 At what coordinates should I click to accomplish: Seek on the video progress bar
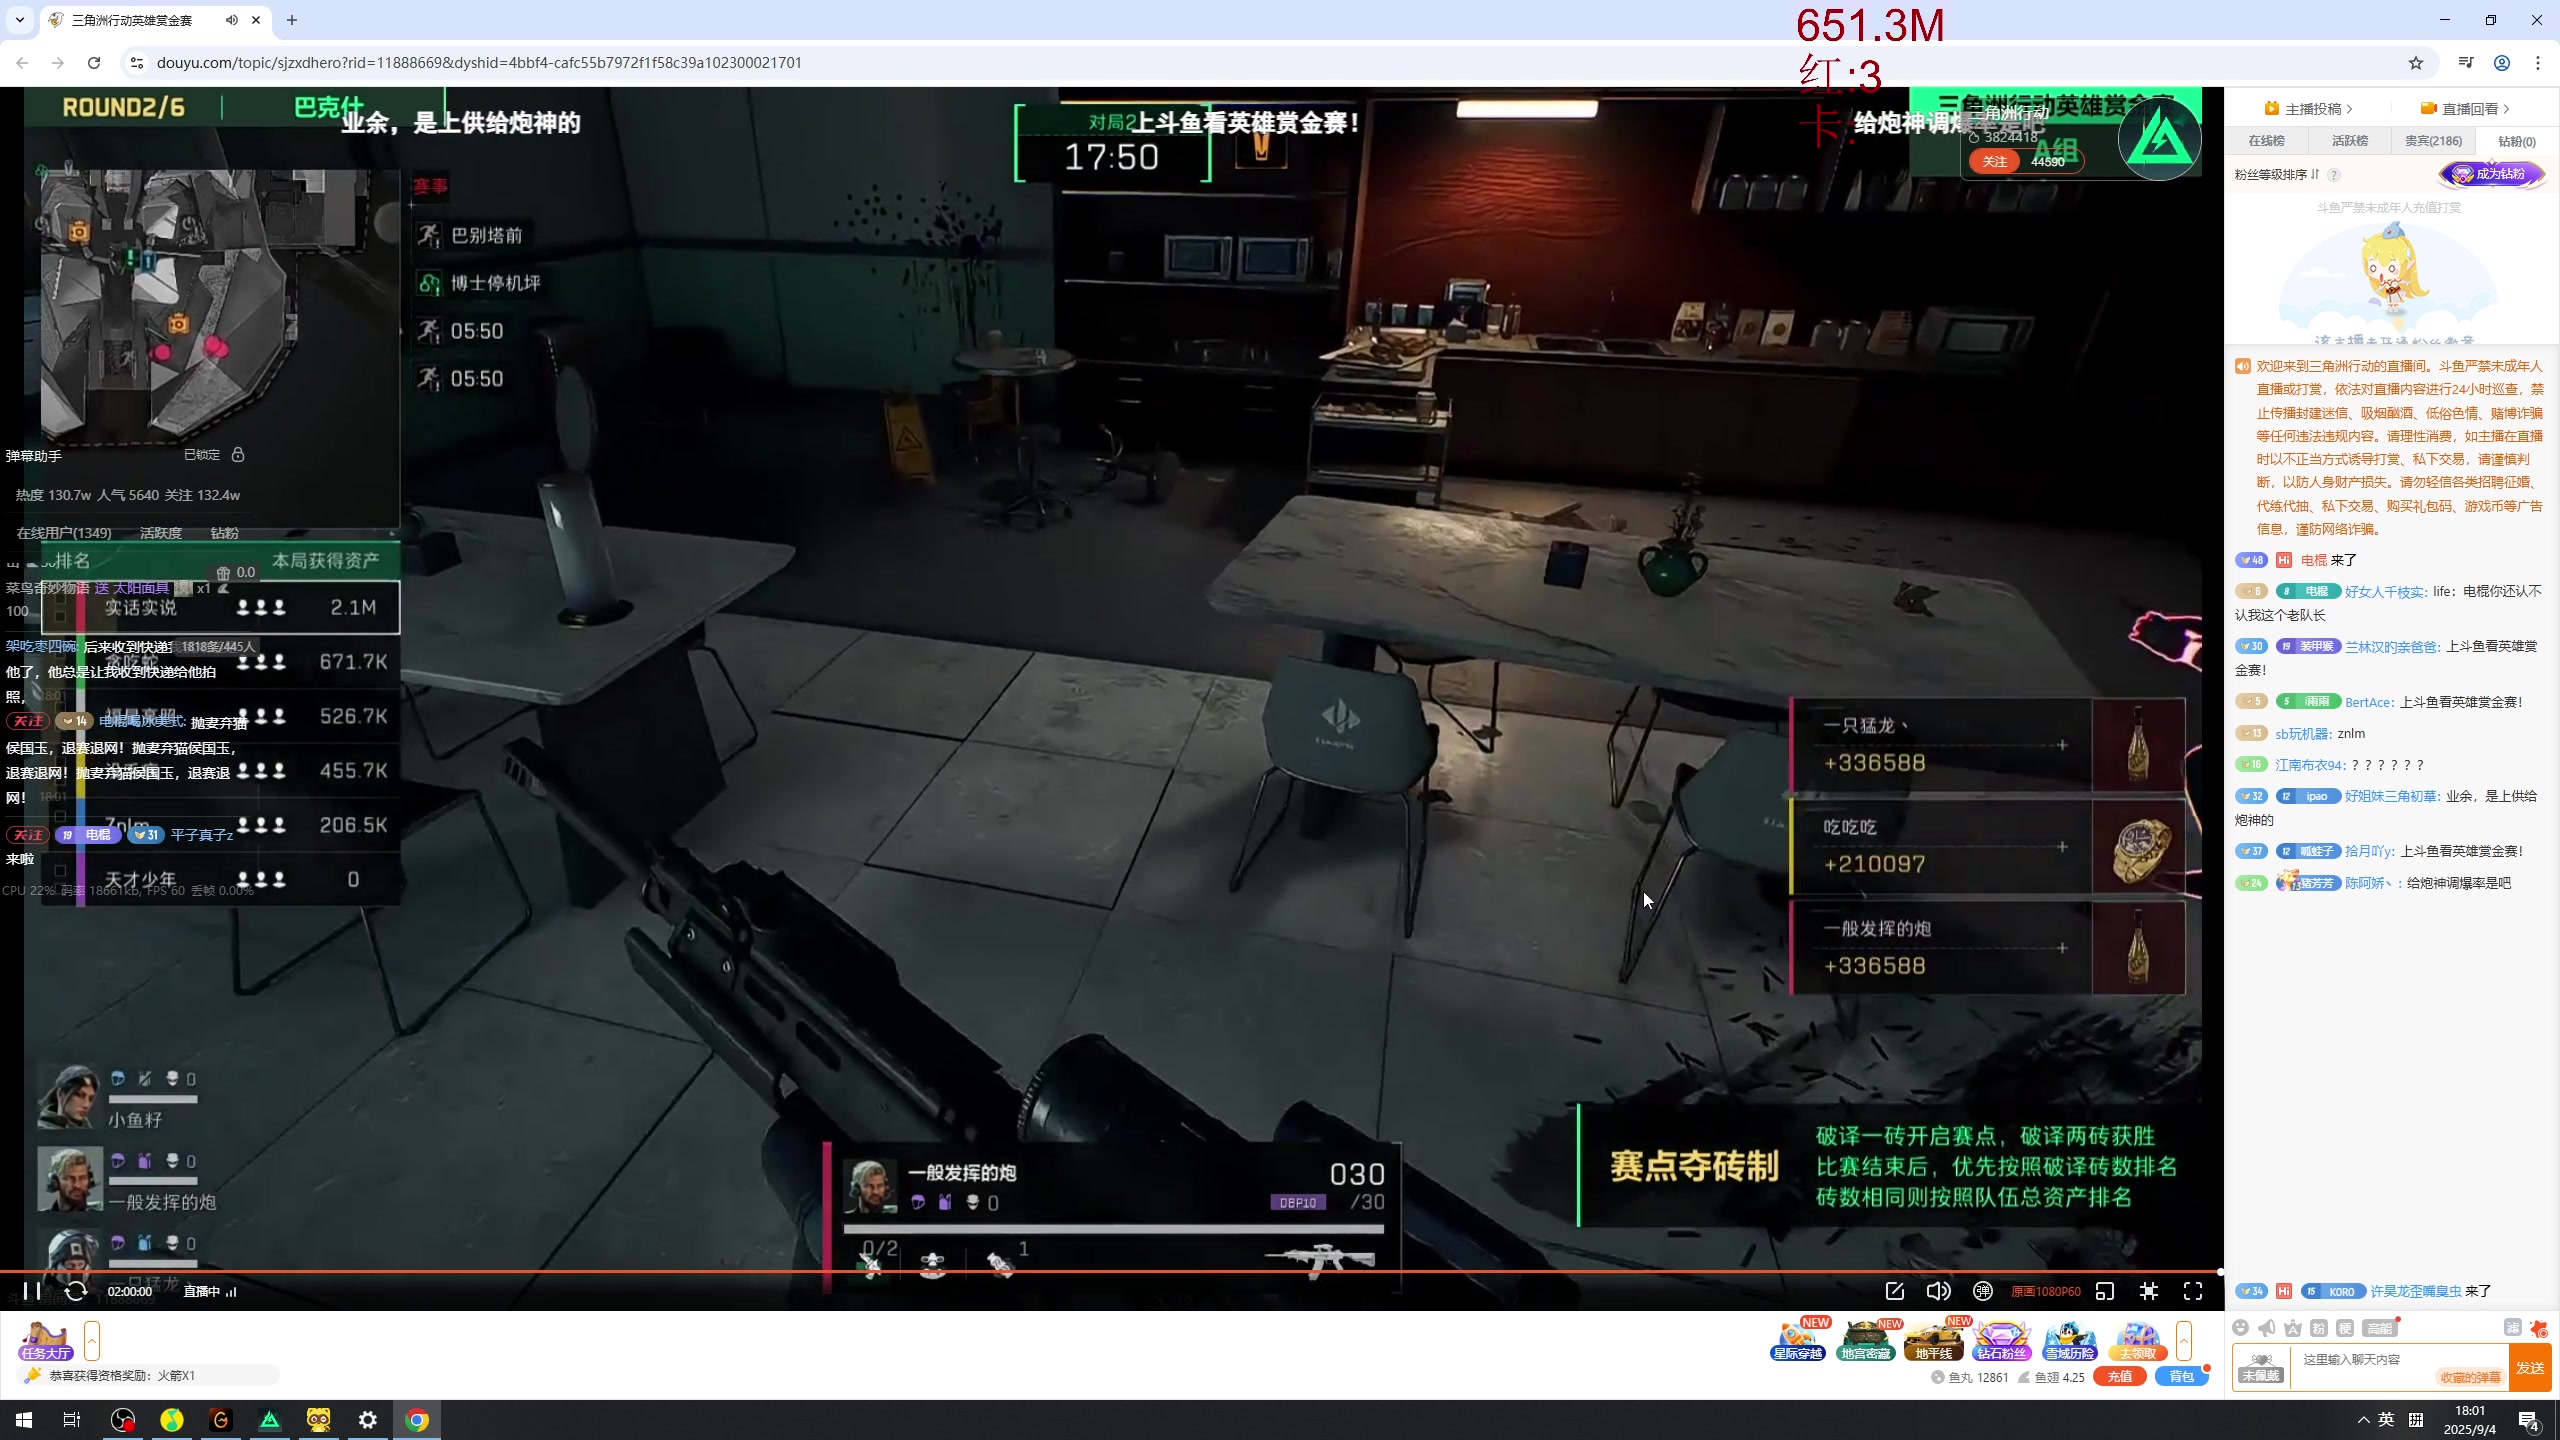pos(1110,1271)
